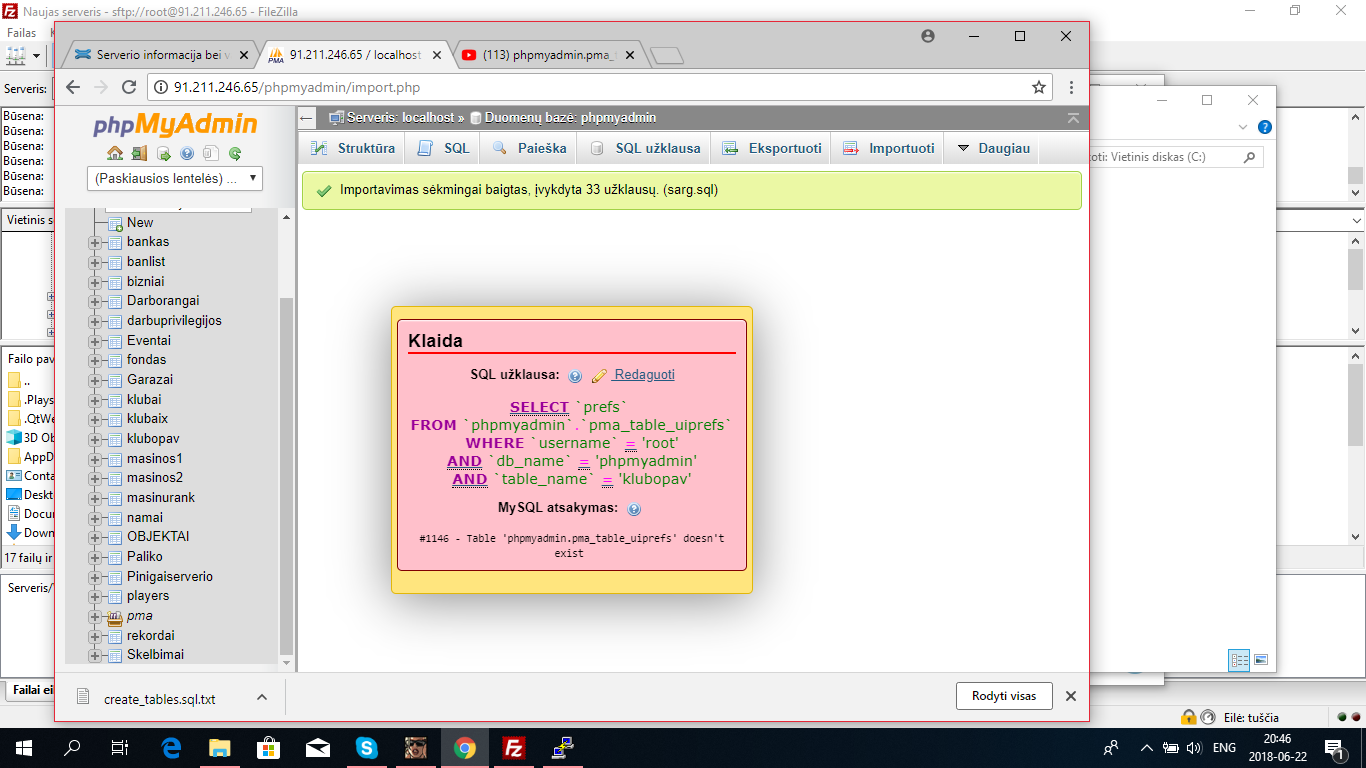This screenshot has height=768, width=1366.
Task: Expand the Darborangai table node
Action: coord(95,301)
